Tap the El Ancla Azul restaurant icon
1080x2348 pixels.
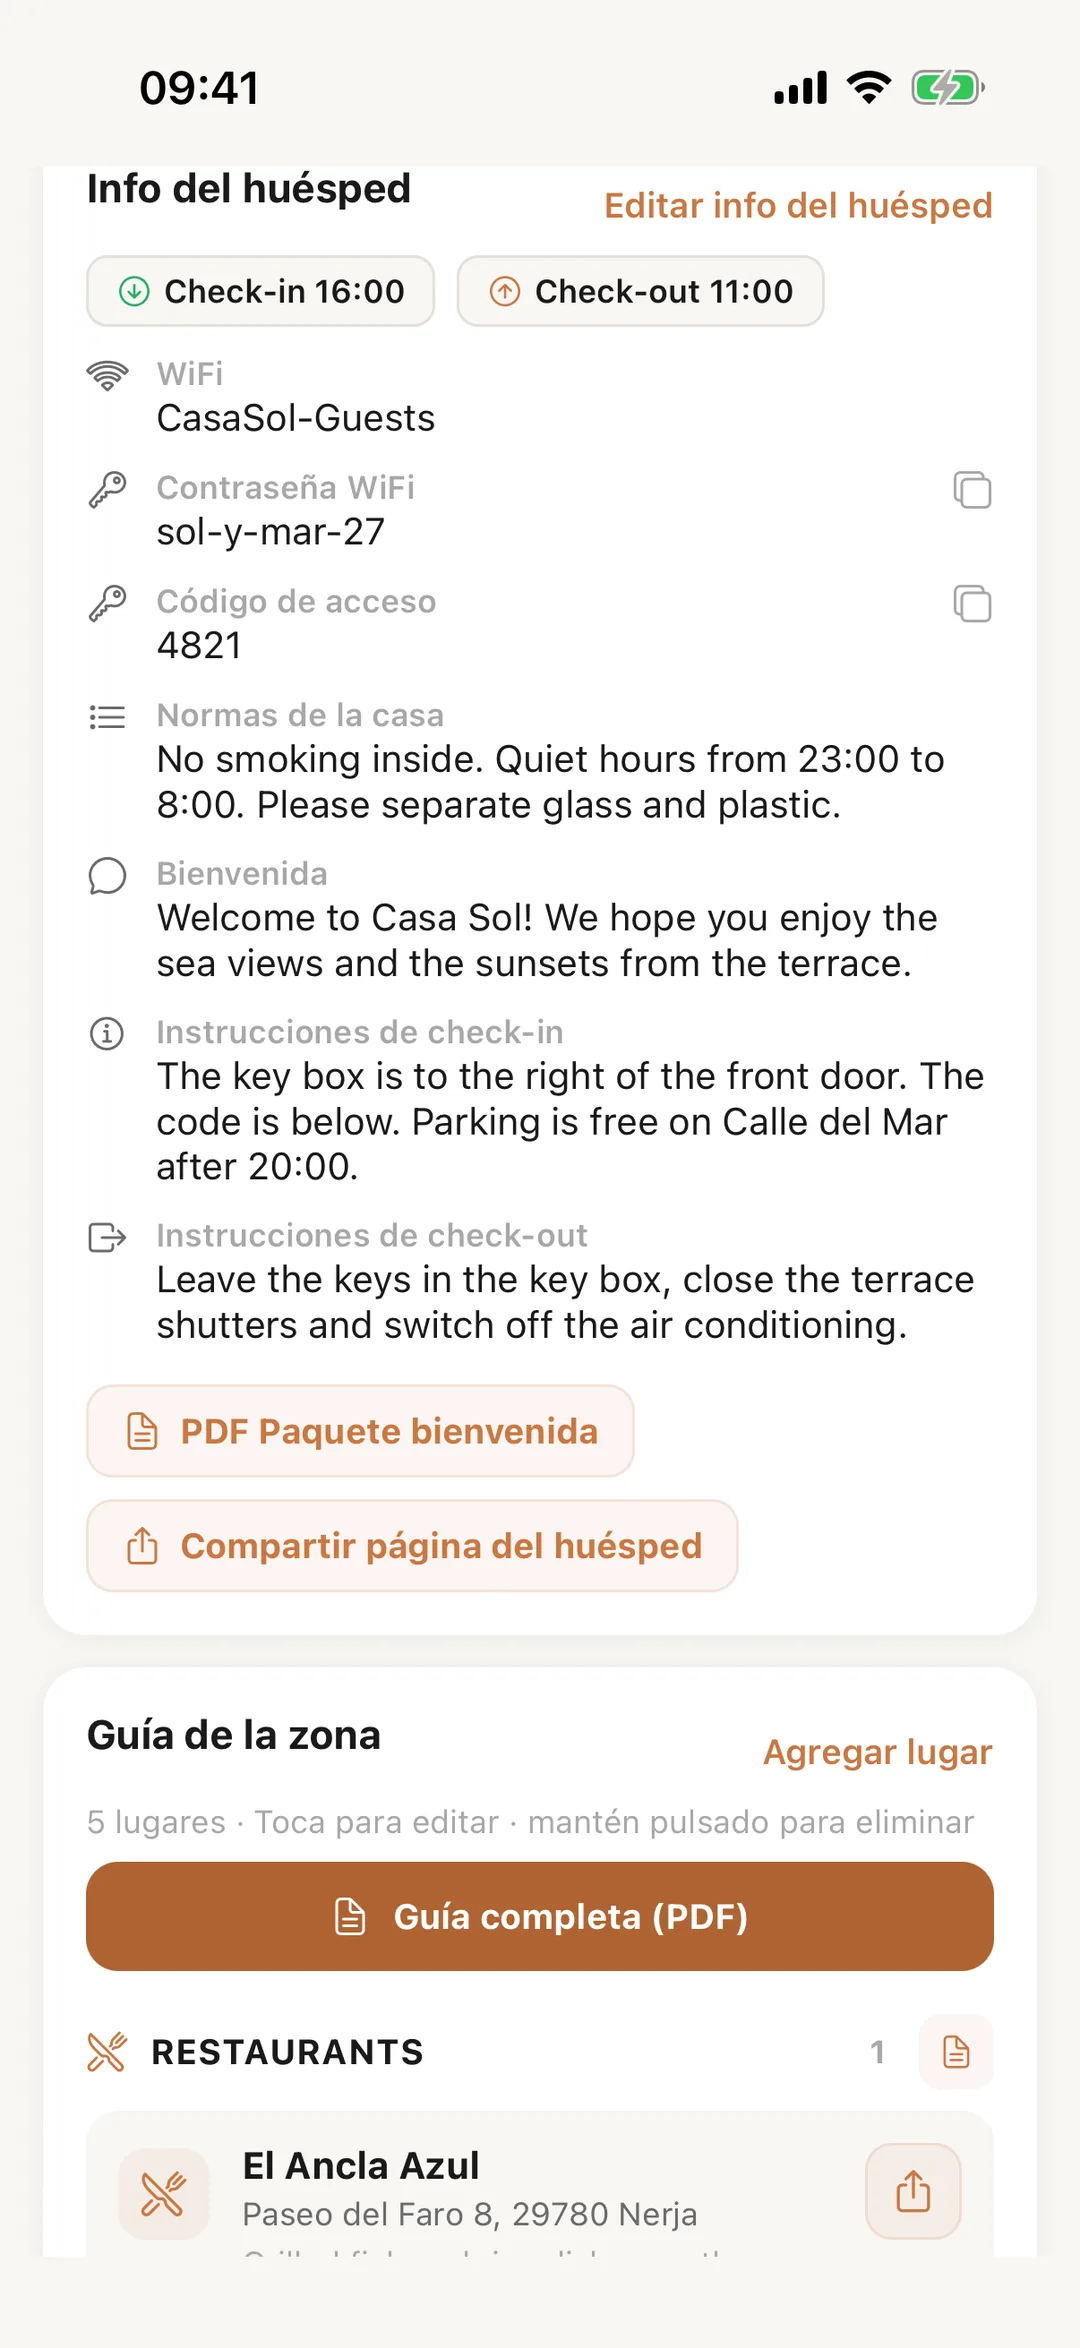pyautogui.click(x=164, y=2194)
